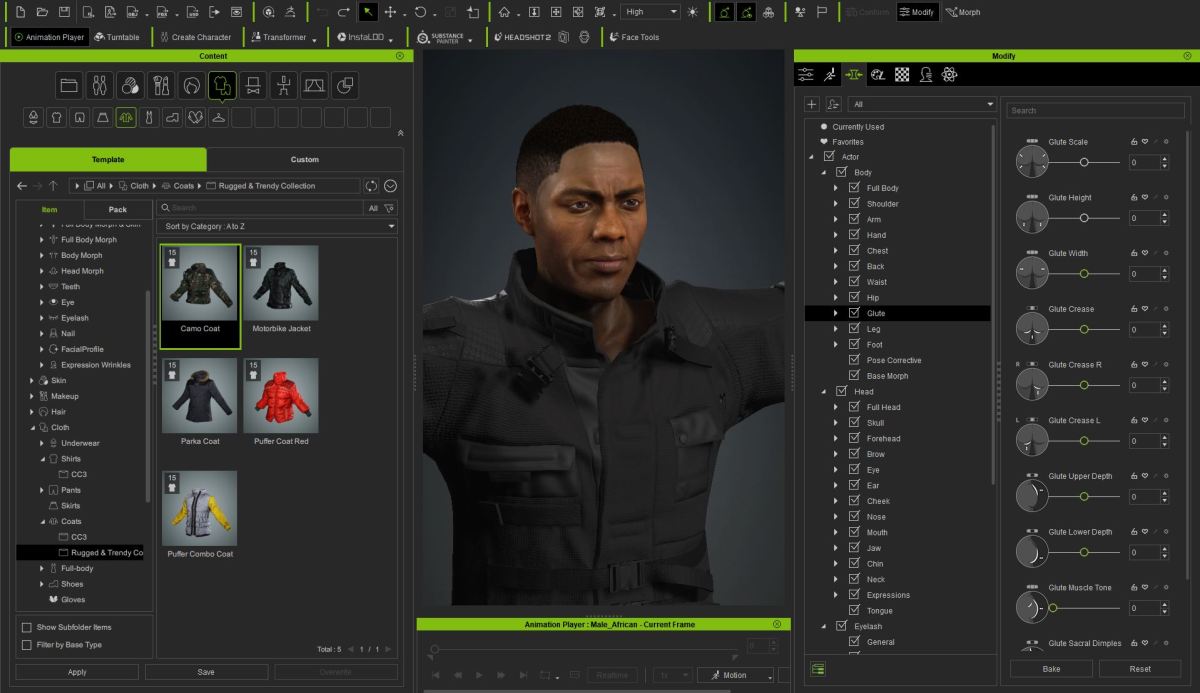Choose the Rotate object tool

point(420,12)
